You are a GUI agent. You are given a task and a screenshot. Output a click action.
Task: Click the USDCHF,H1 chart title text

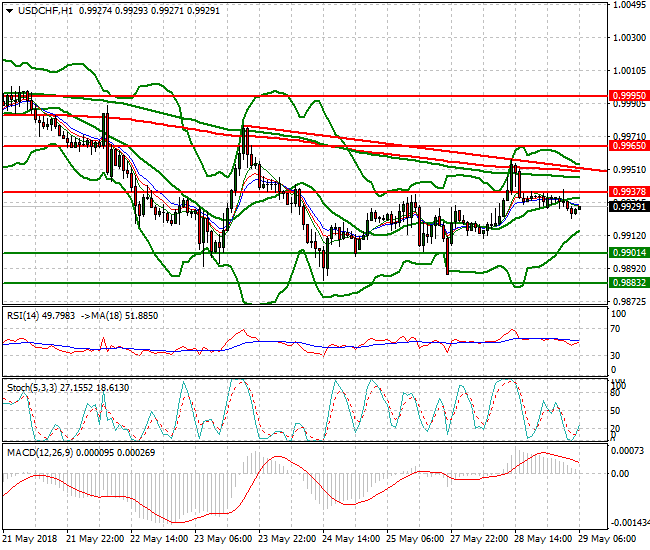[45, 11]
